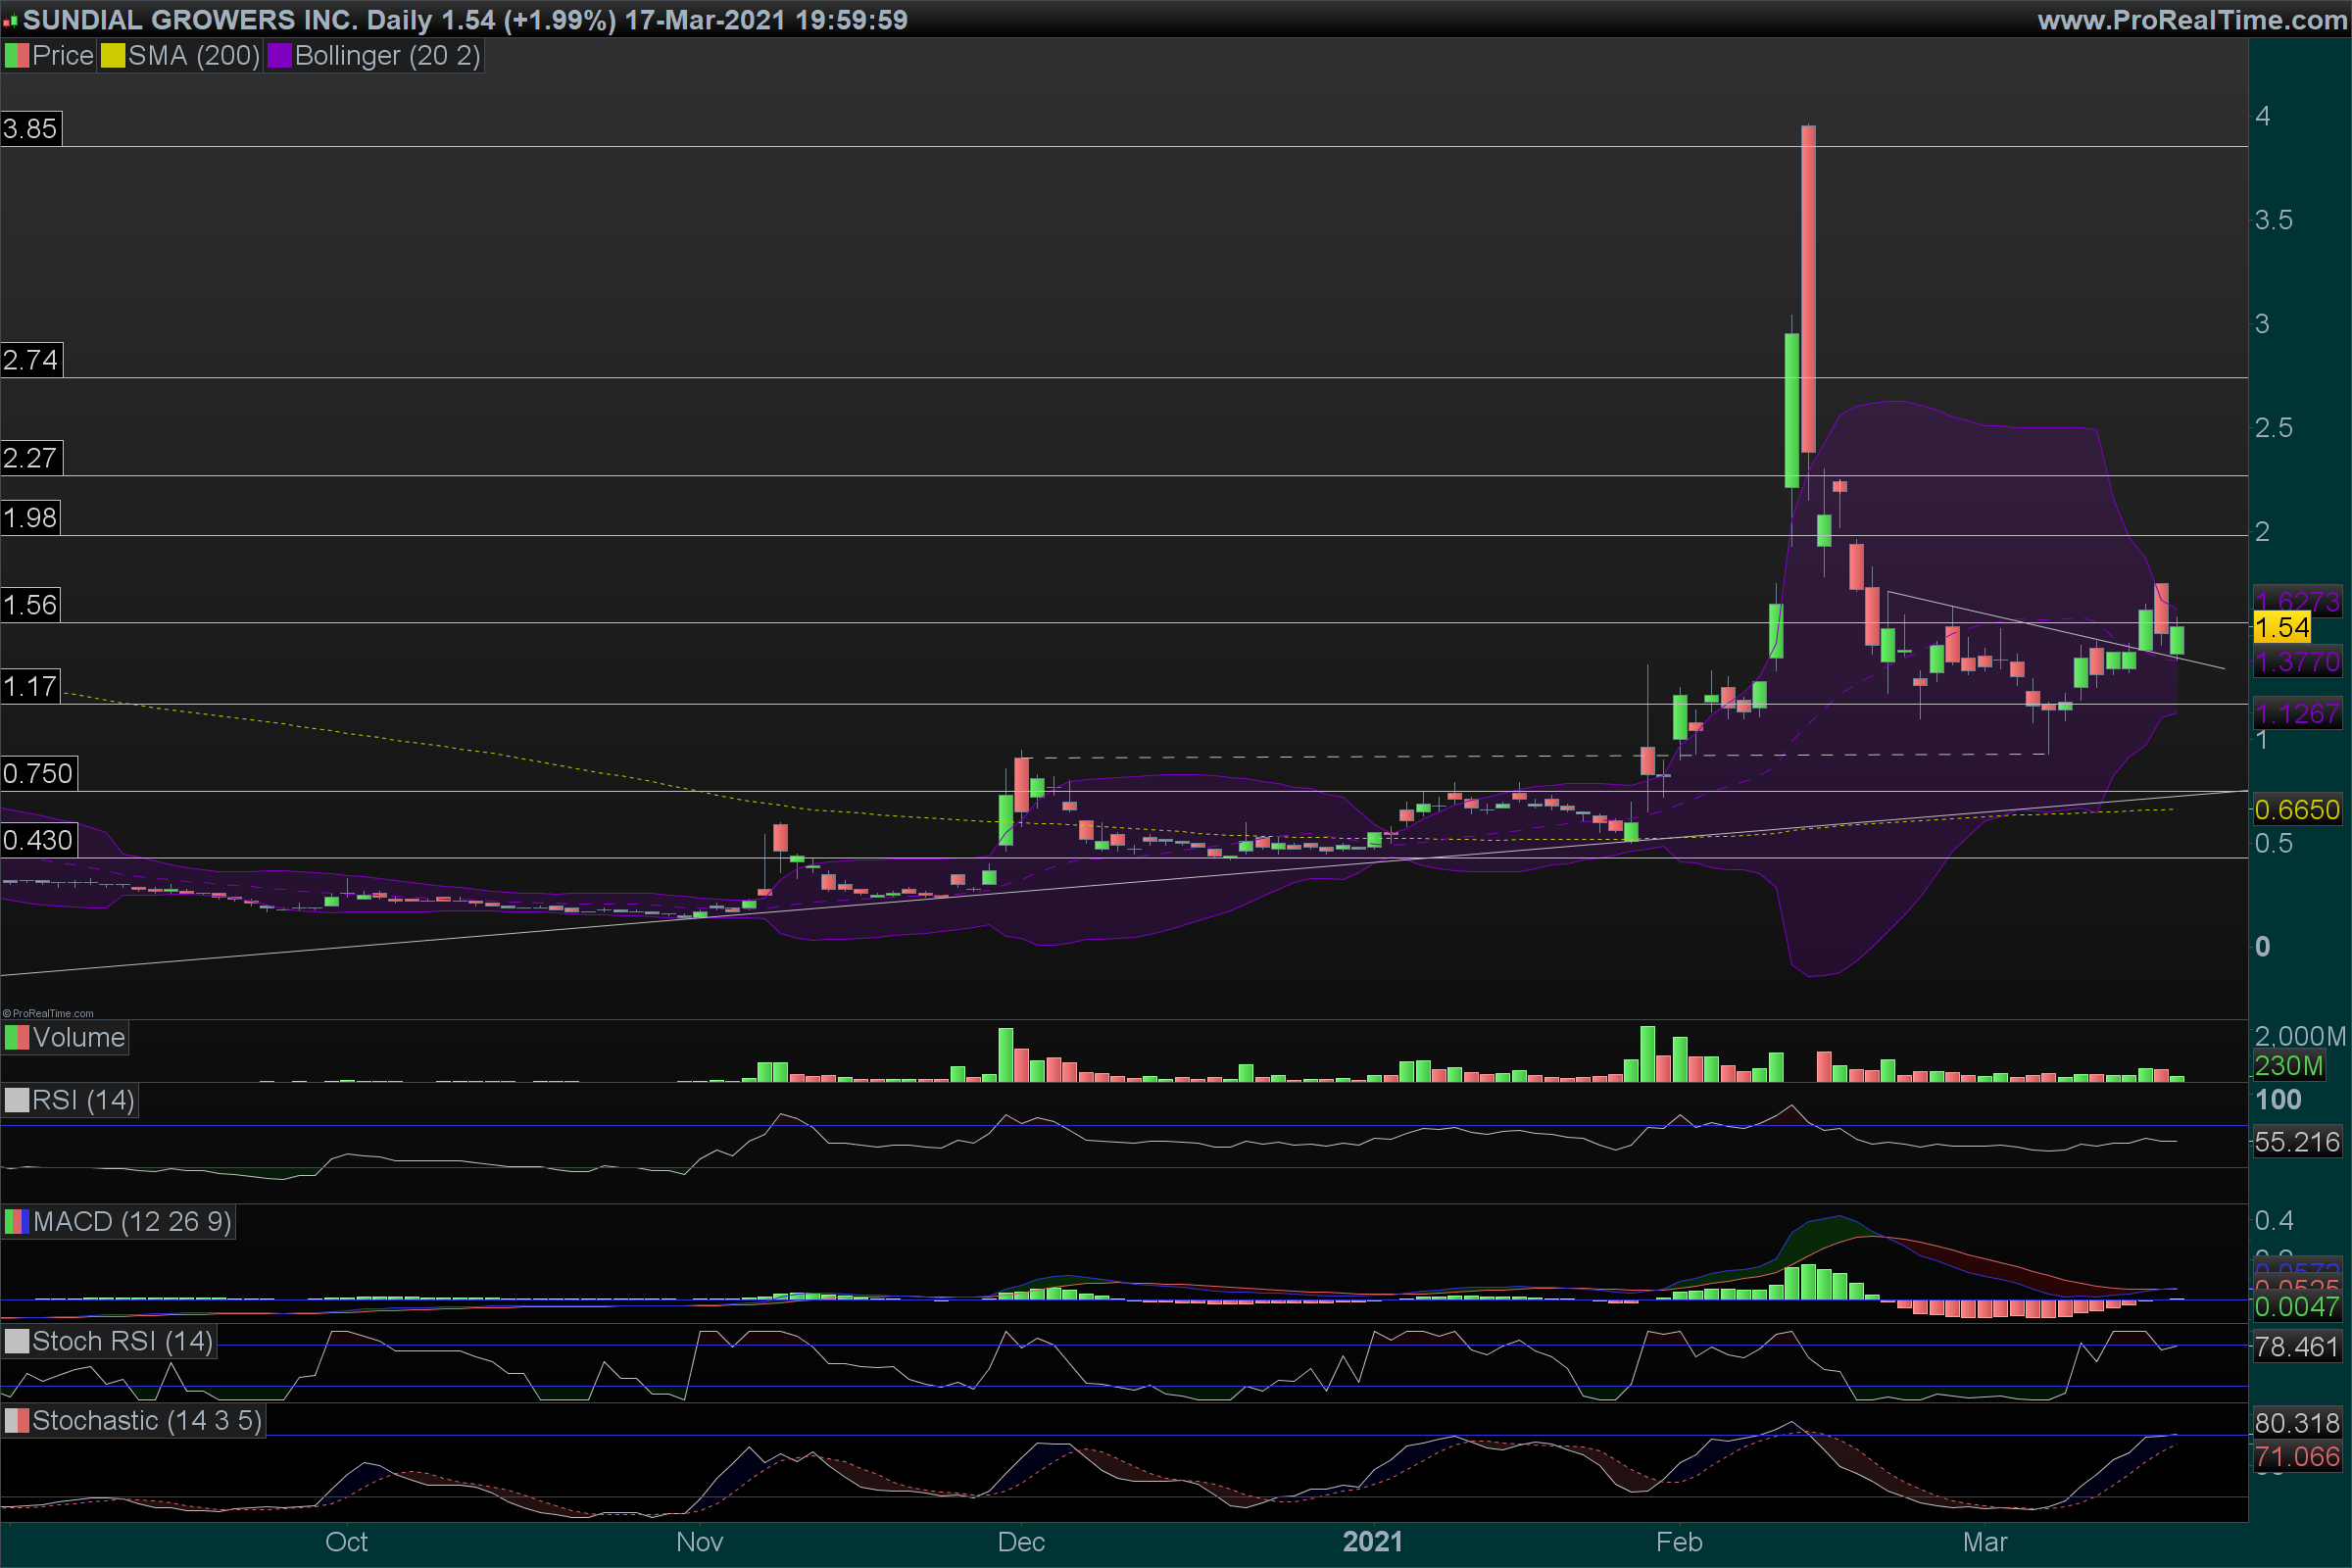Screen dimensions: 2352x1568
Task: Click the Price legend candlestick icon
Action: pos(17,56)
